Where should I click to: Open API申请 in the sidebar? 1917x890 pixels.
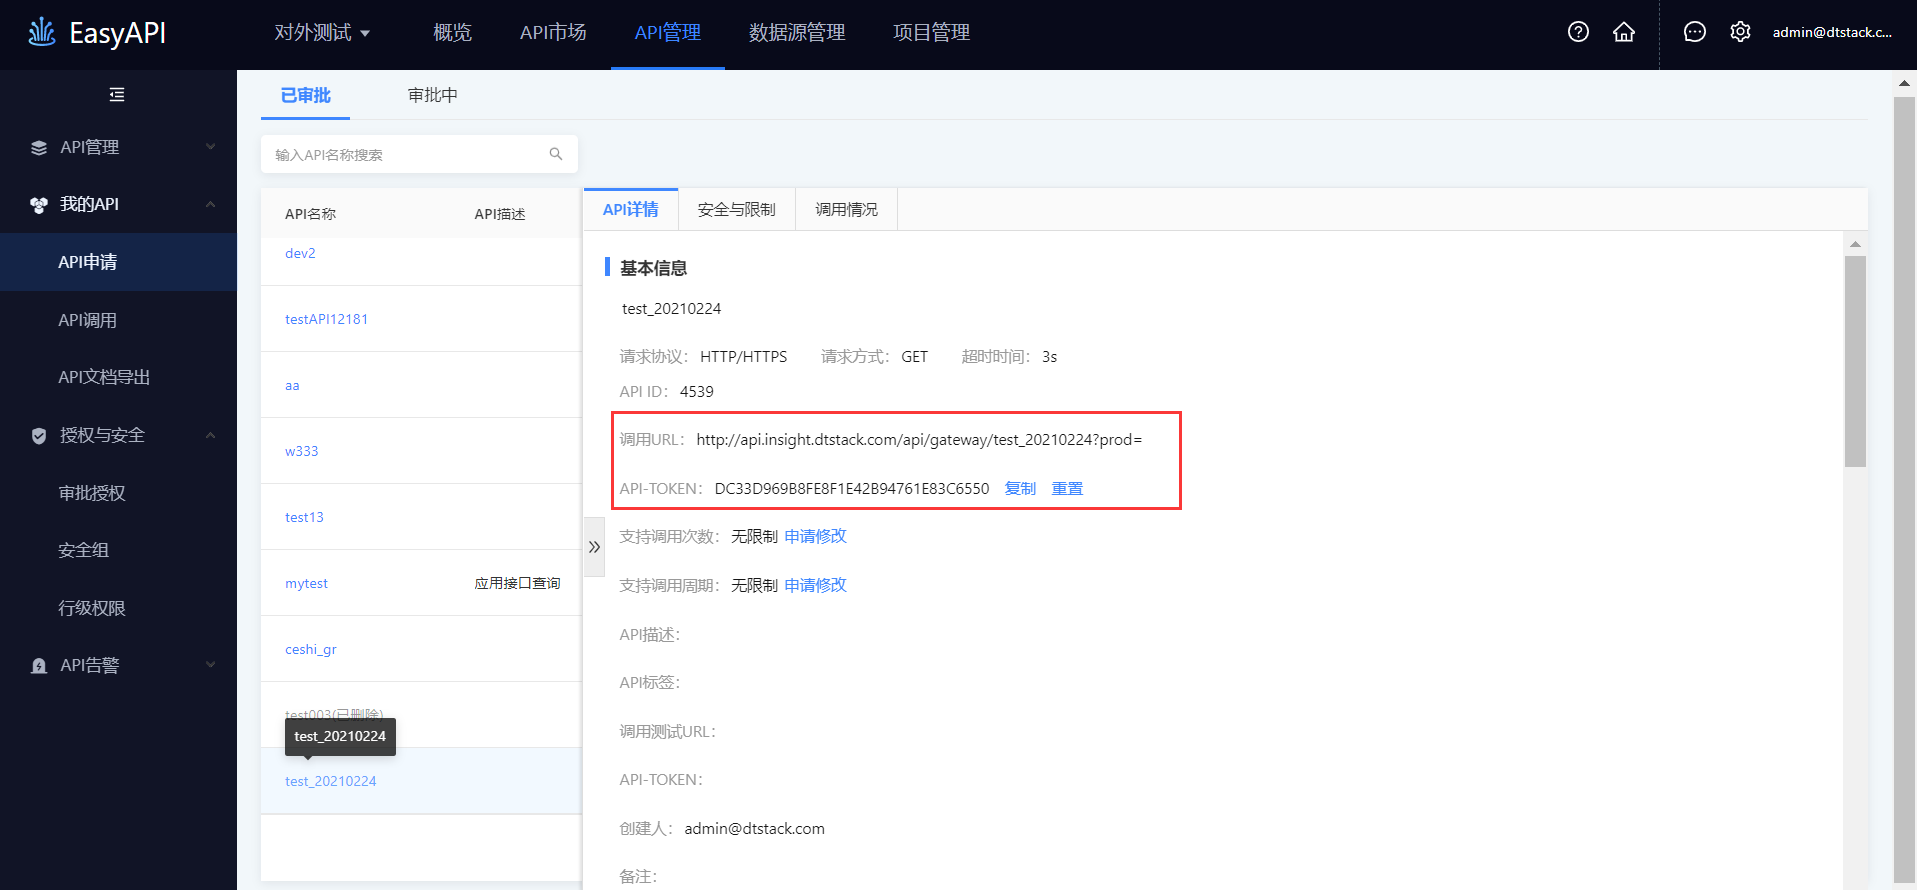click(118, 262)
